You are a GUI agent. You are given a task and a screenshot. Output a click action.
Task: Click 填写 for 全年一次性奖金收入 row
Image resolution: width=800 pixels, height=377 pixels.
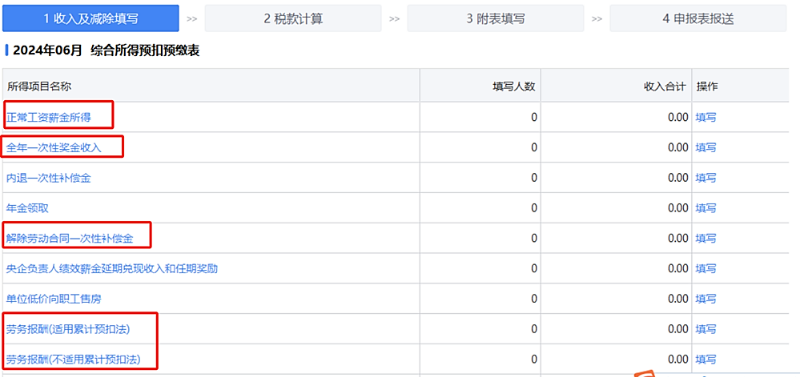[706, 148]
